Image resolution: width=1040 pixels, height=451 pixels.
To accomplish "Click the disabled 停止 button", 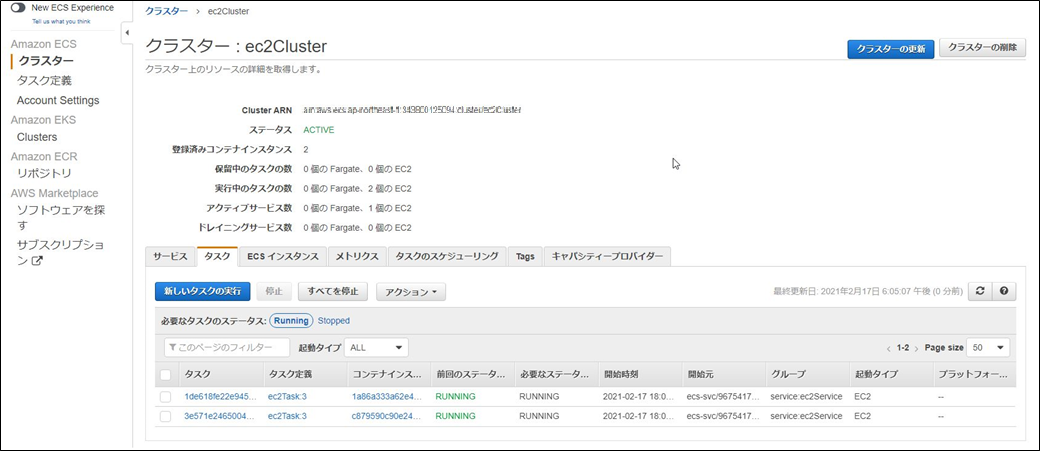I will 274,291.
